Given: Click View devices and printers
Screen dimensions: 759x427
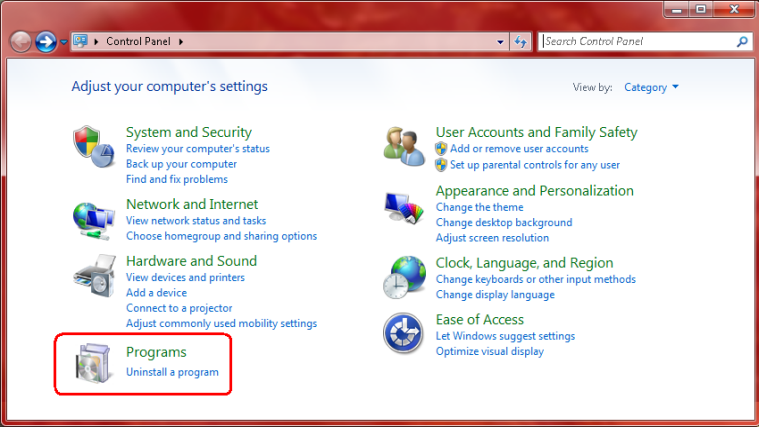Looking at the screenshot, I should pos(185,277).
